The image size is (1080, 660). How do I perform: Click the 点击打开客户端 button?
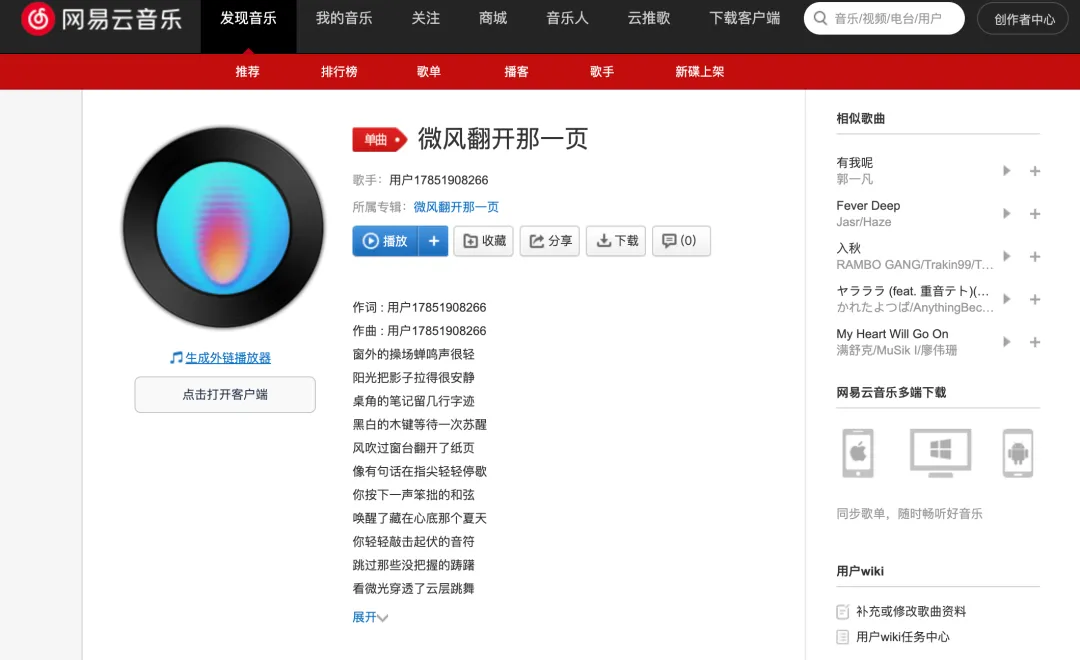[225, 395]
